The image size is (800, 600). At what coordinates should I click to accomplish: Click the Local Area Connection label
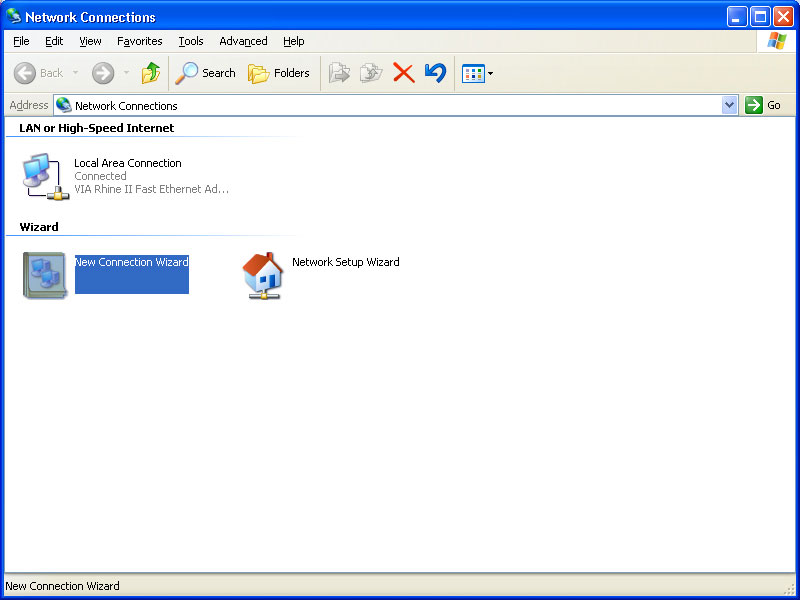[x=128, y=163]
